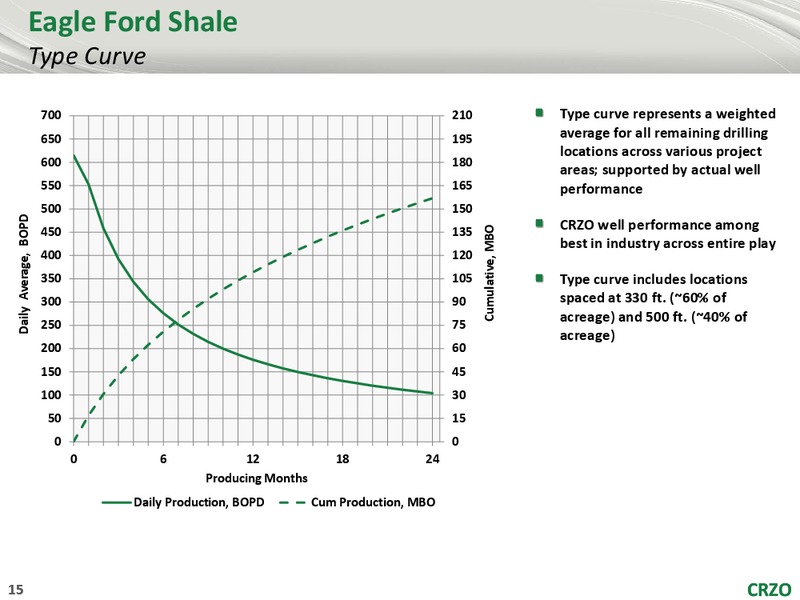Click 'acreage) and 500 ft. (~40% of'

click(x=653, y=317)
